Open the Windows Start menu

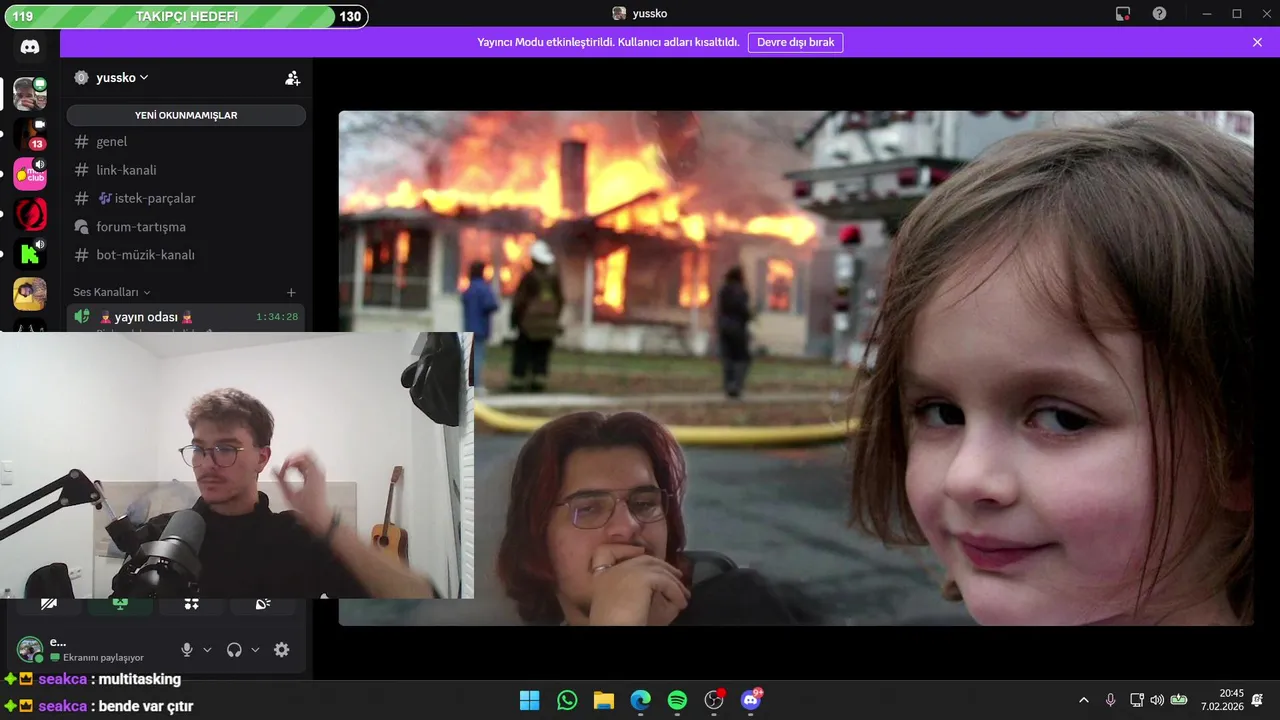click(x=529, y=700)
